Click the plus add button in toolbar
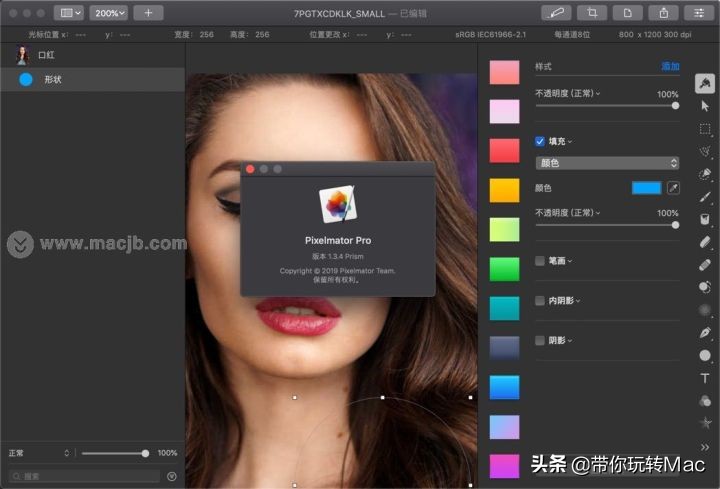Viewport: 720px width, 489px height. pos(148,13)
